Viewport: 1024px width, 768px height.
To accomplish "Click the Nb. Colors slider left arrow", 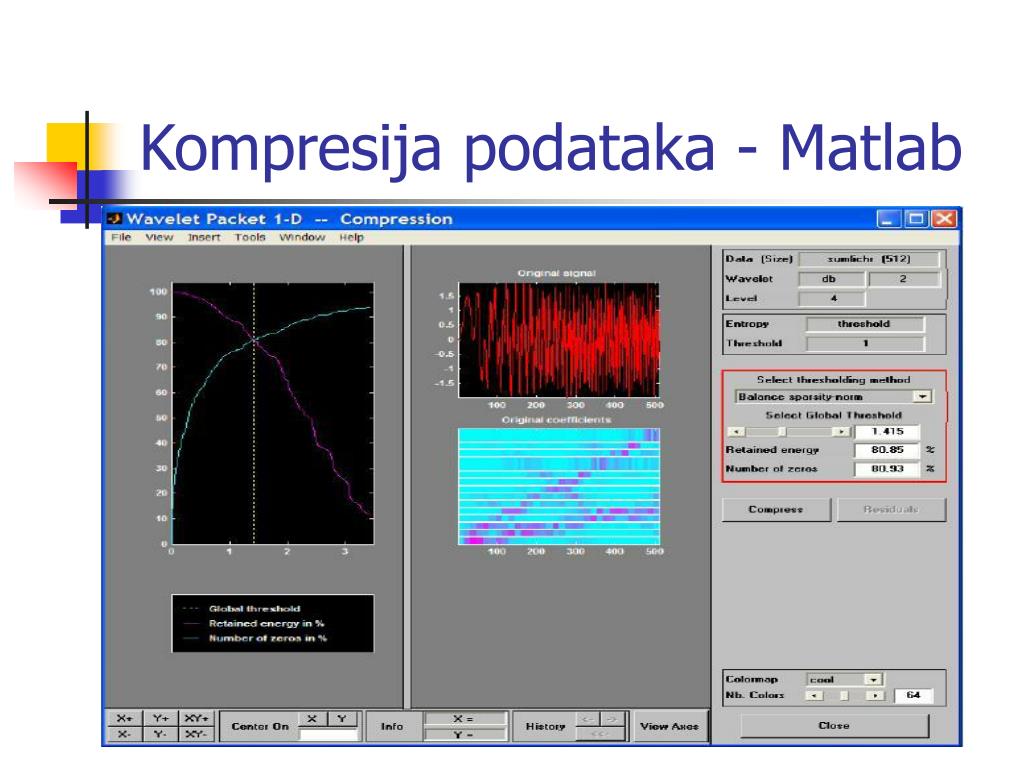I will pyautogui.click(x=814, y=696).
